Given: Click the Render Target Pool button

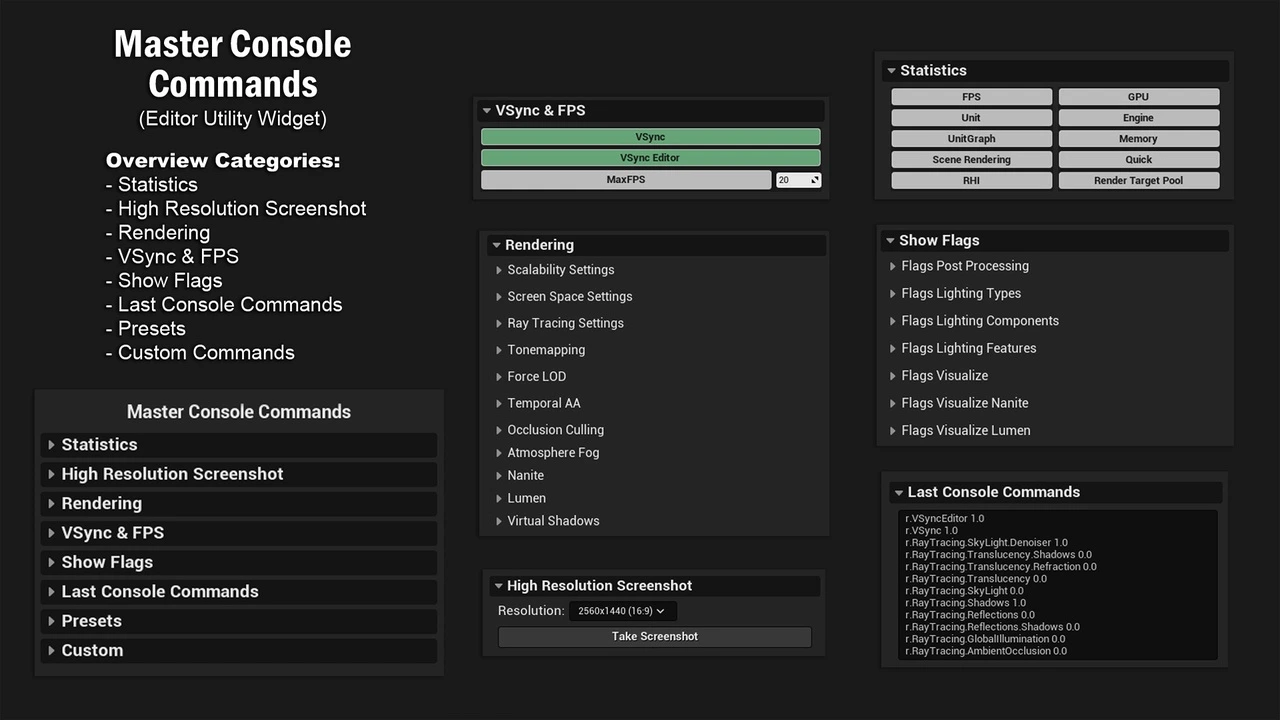Looking at the screenshot, I should coord(1138,181).
